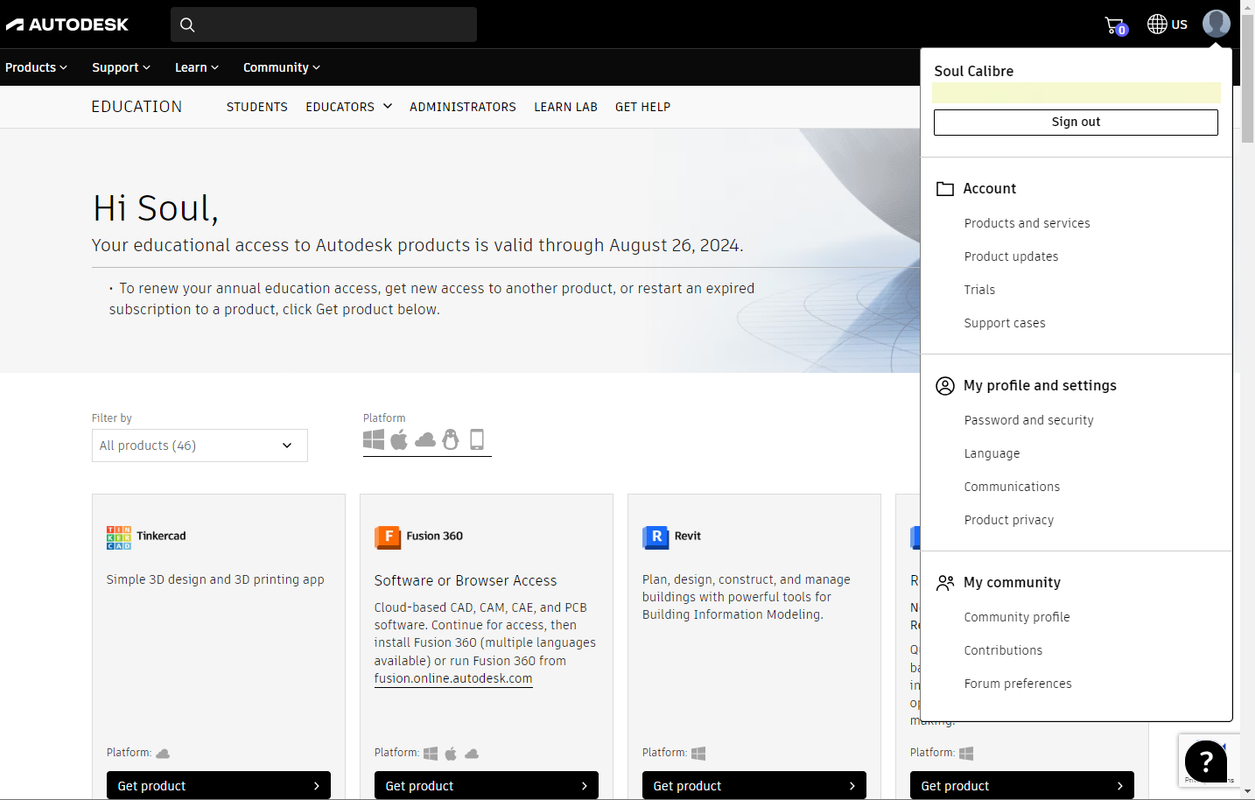This screenshot has height=800, width=1255.
Task: Open Forum preferences
Action: [1018, 684]
